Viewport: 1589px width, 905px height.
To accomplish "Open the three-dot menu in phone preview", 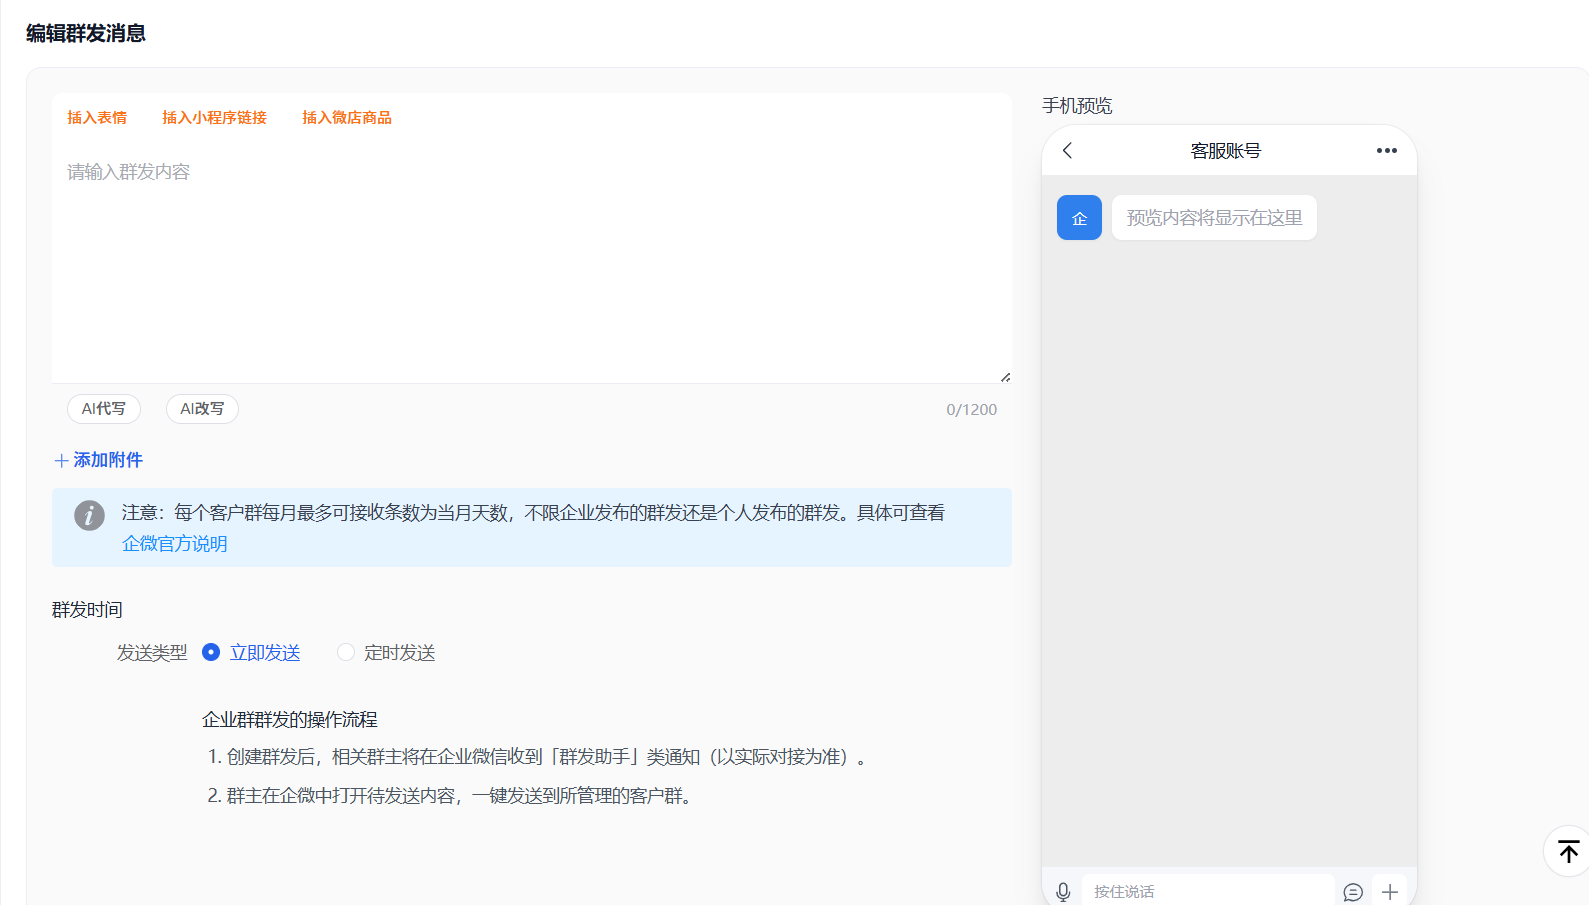I will pos(1386,150).
